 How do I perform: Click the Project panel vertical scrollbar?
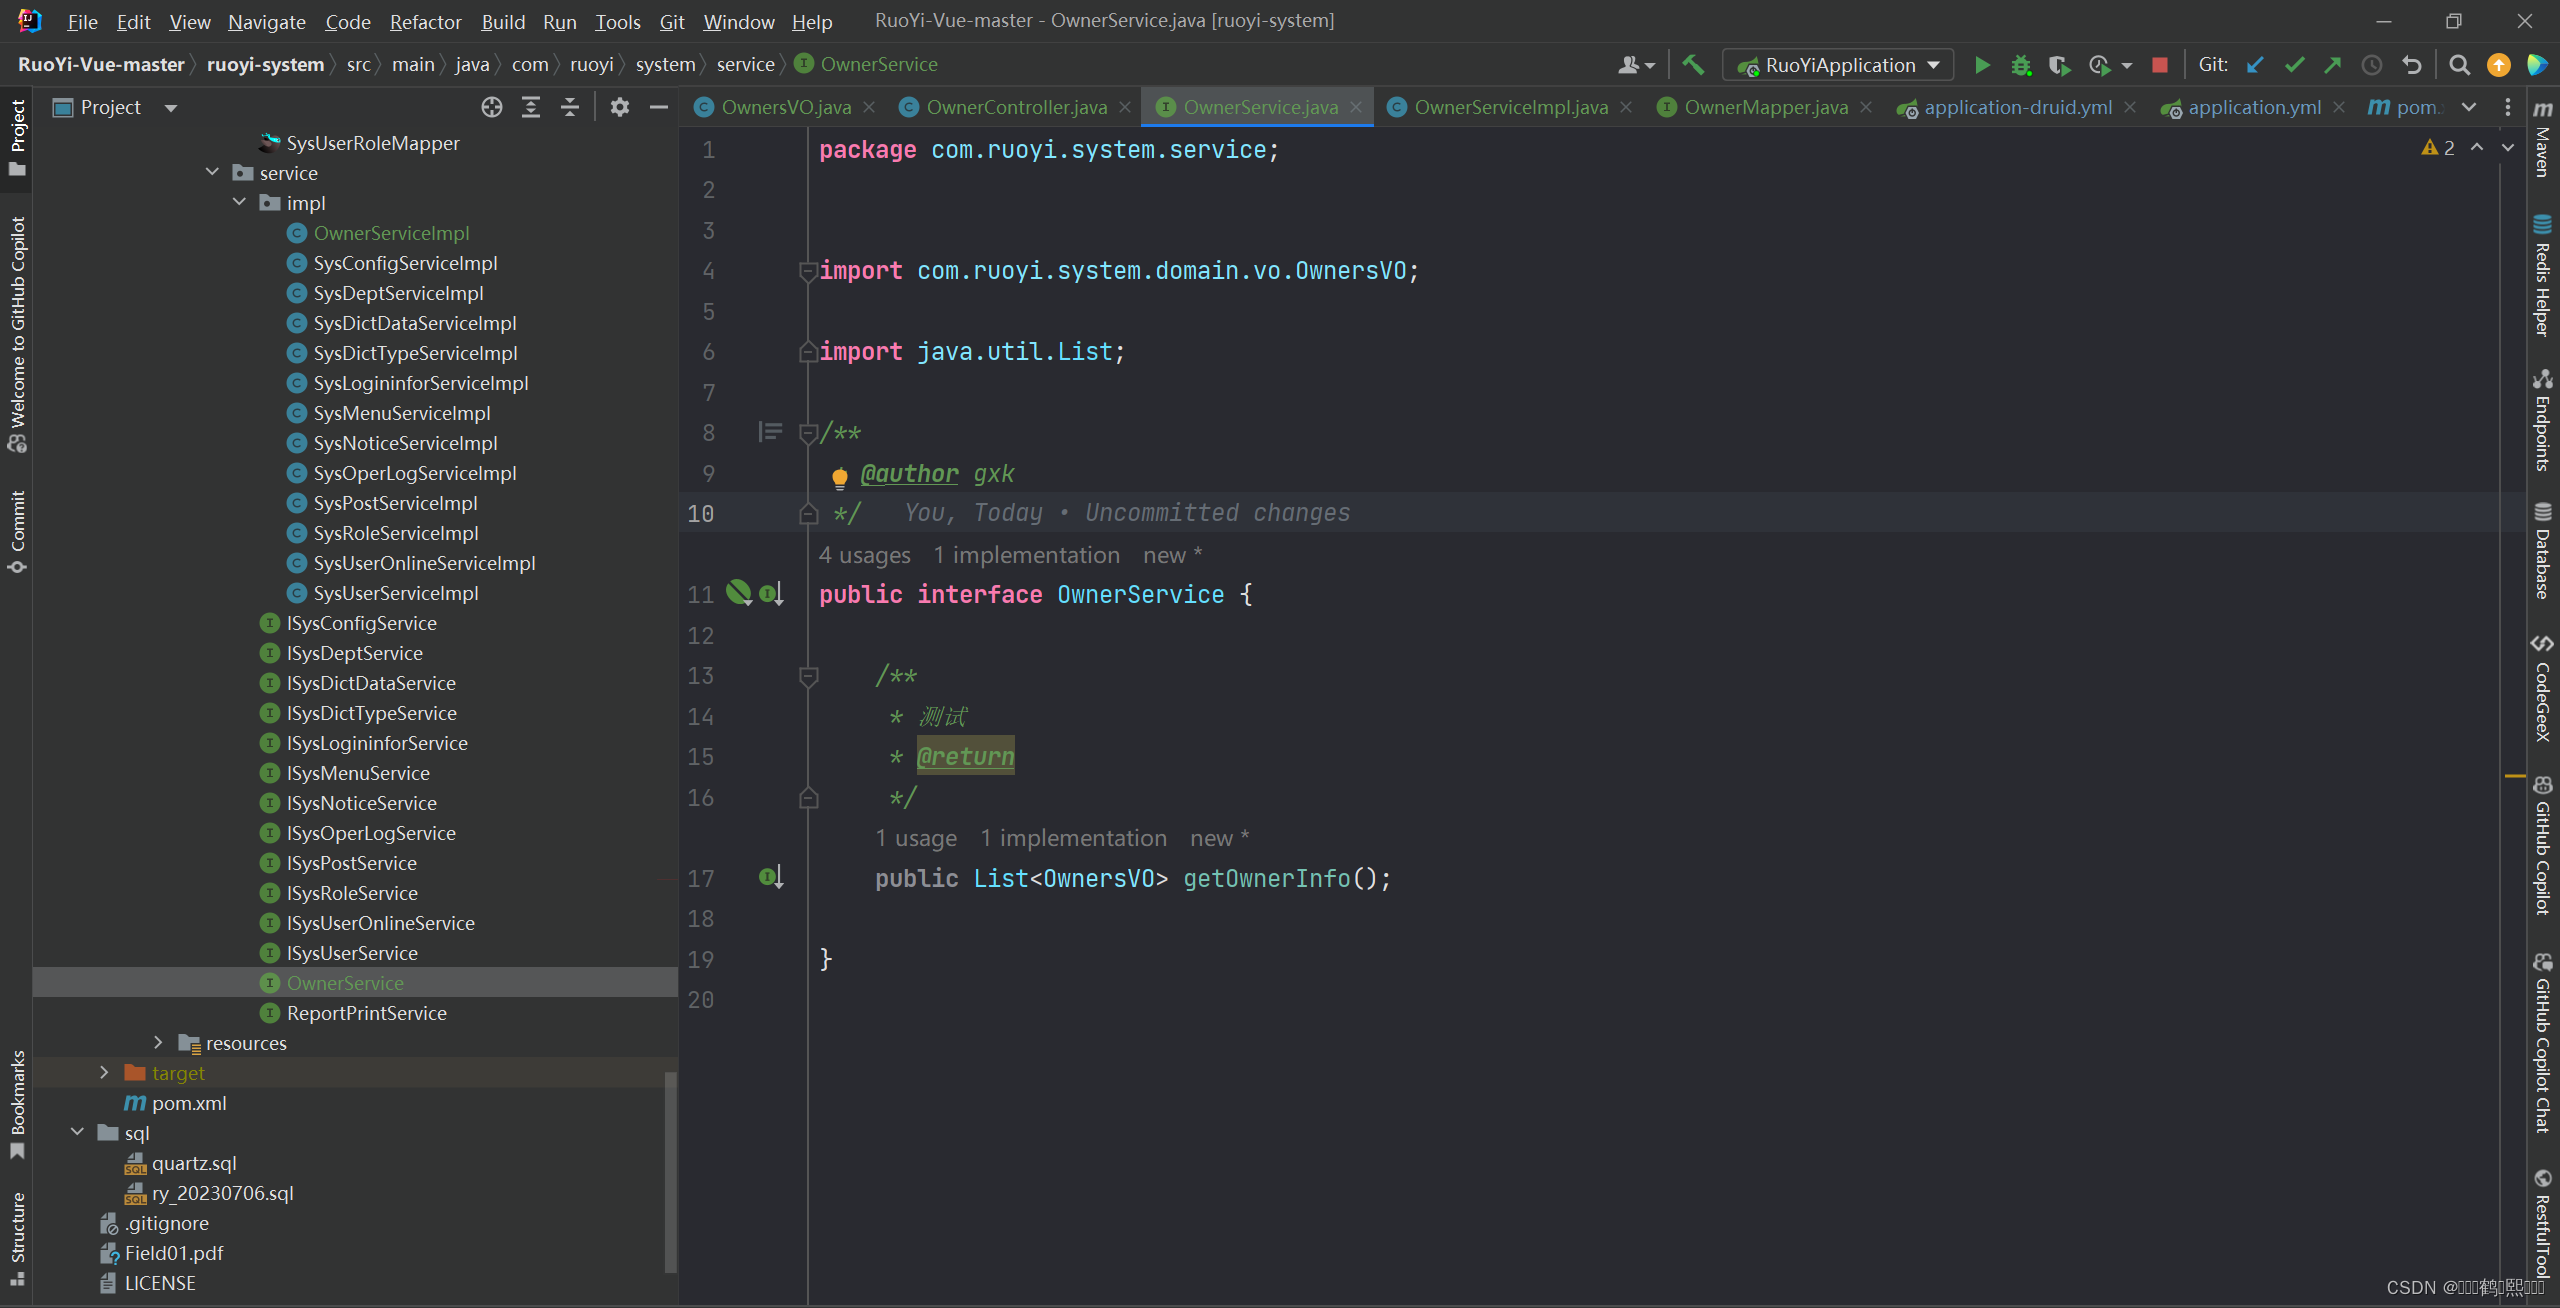point(670,1172)
